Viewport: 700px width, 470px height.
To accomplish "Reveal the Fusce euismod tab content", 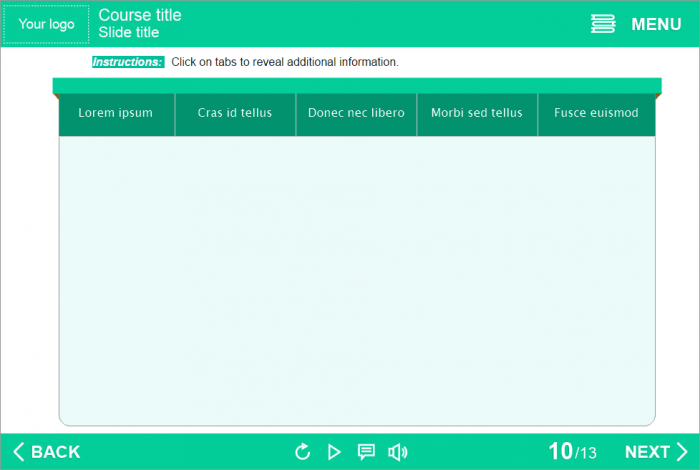I will pyautogui.click(x=596, y=113).
